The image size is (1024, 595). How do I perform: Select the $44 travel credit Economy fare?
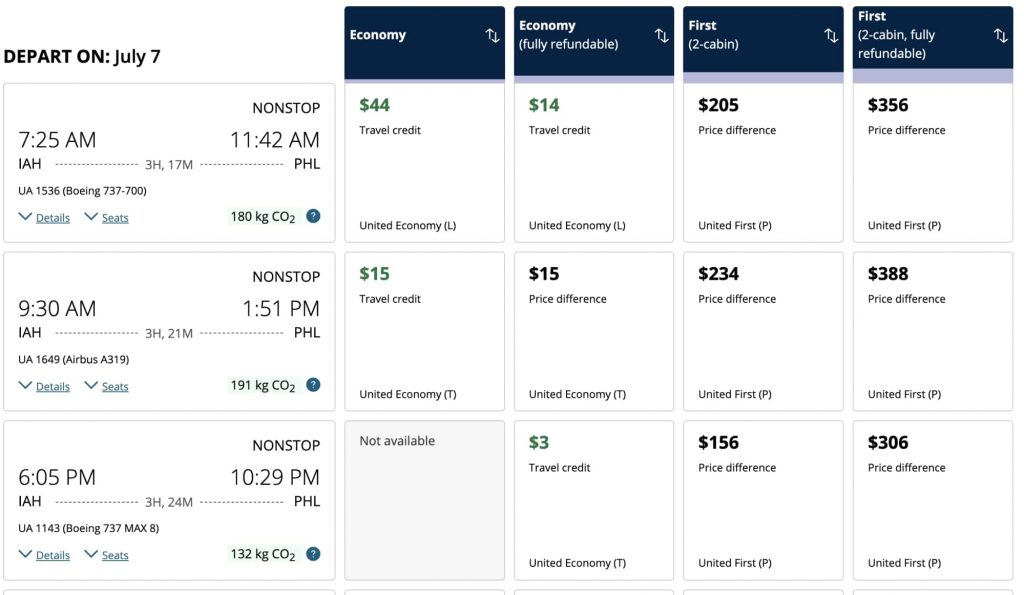pyautogui.click(x=424, y=163)
